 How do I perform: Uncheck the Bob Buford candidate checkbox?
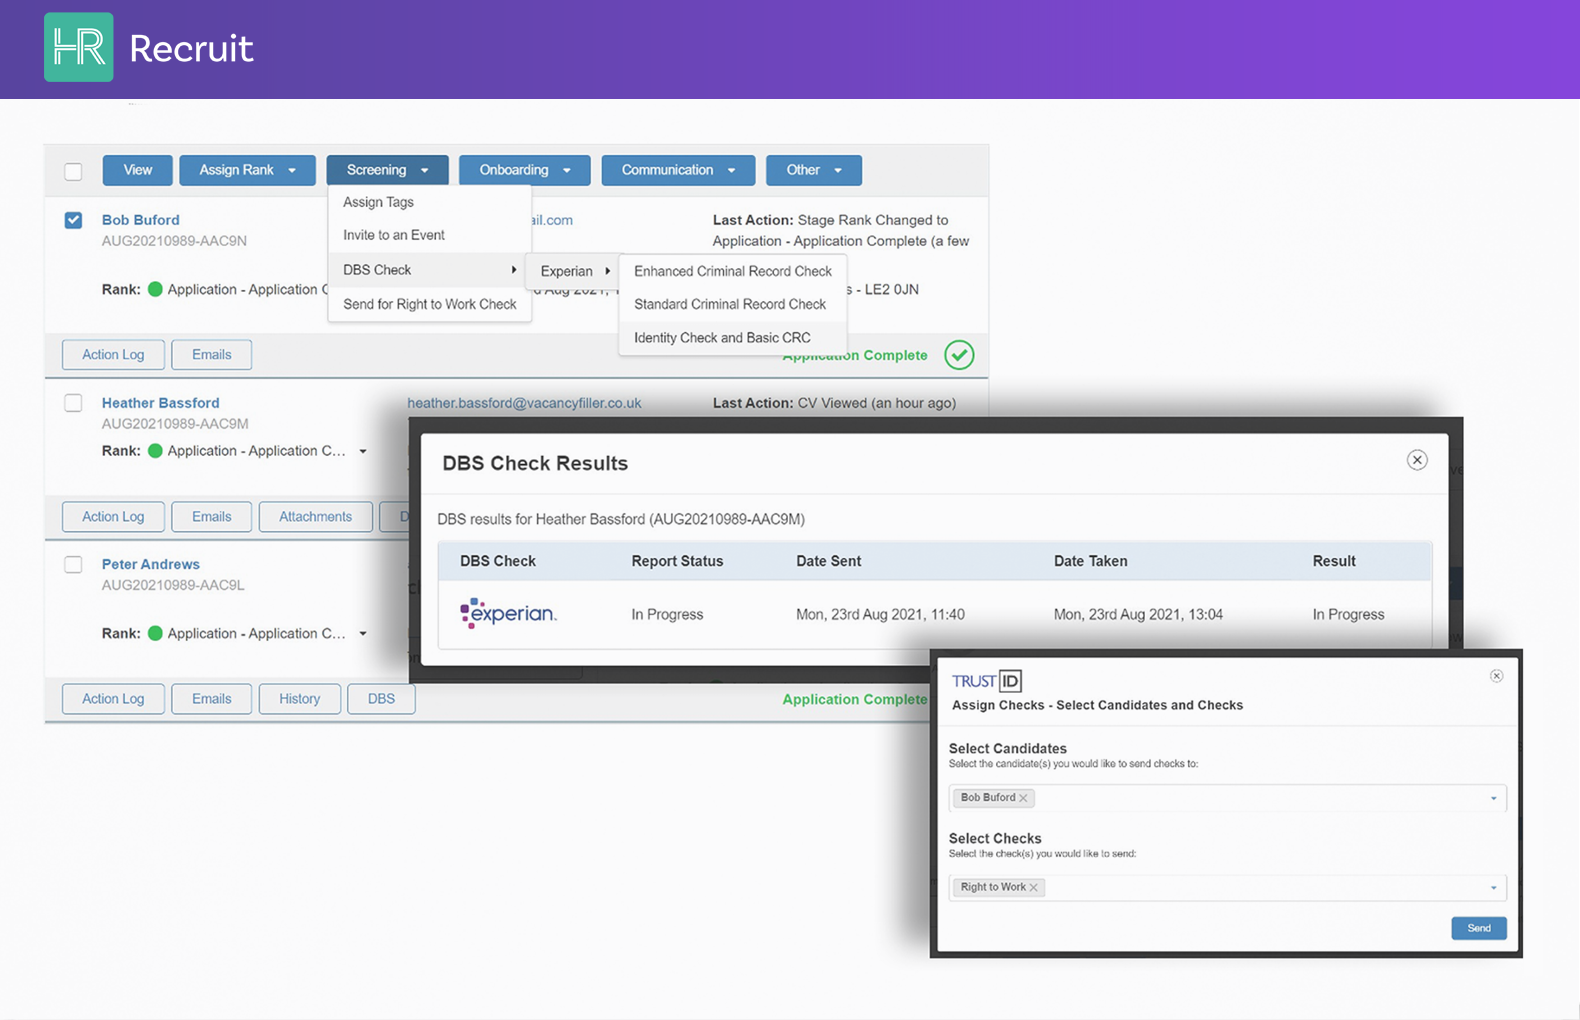point(73,220)
